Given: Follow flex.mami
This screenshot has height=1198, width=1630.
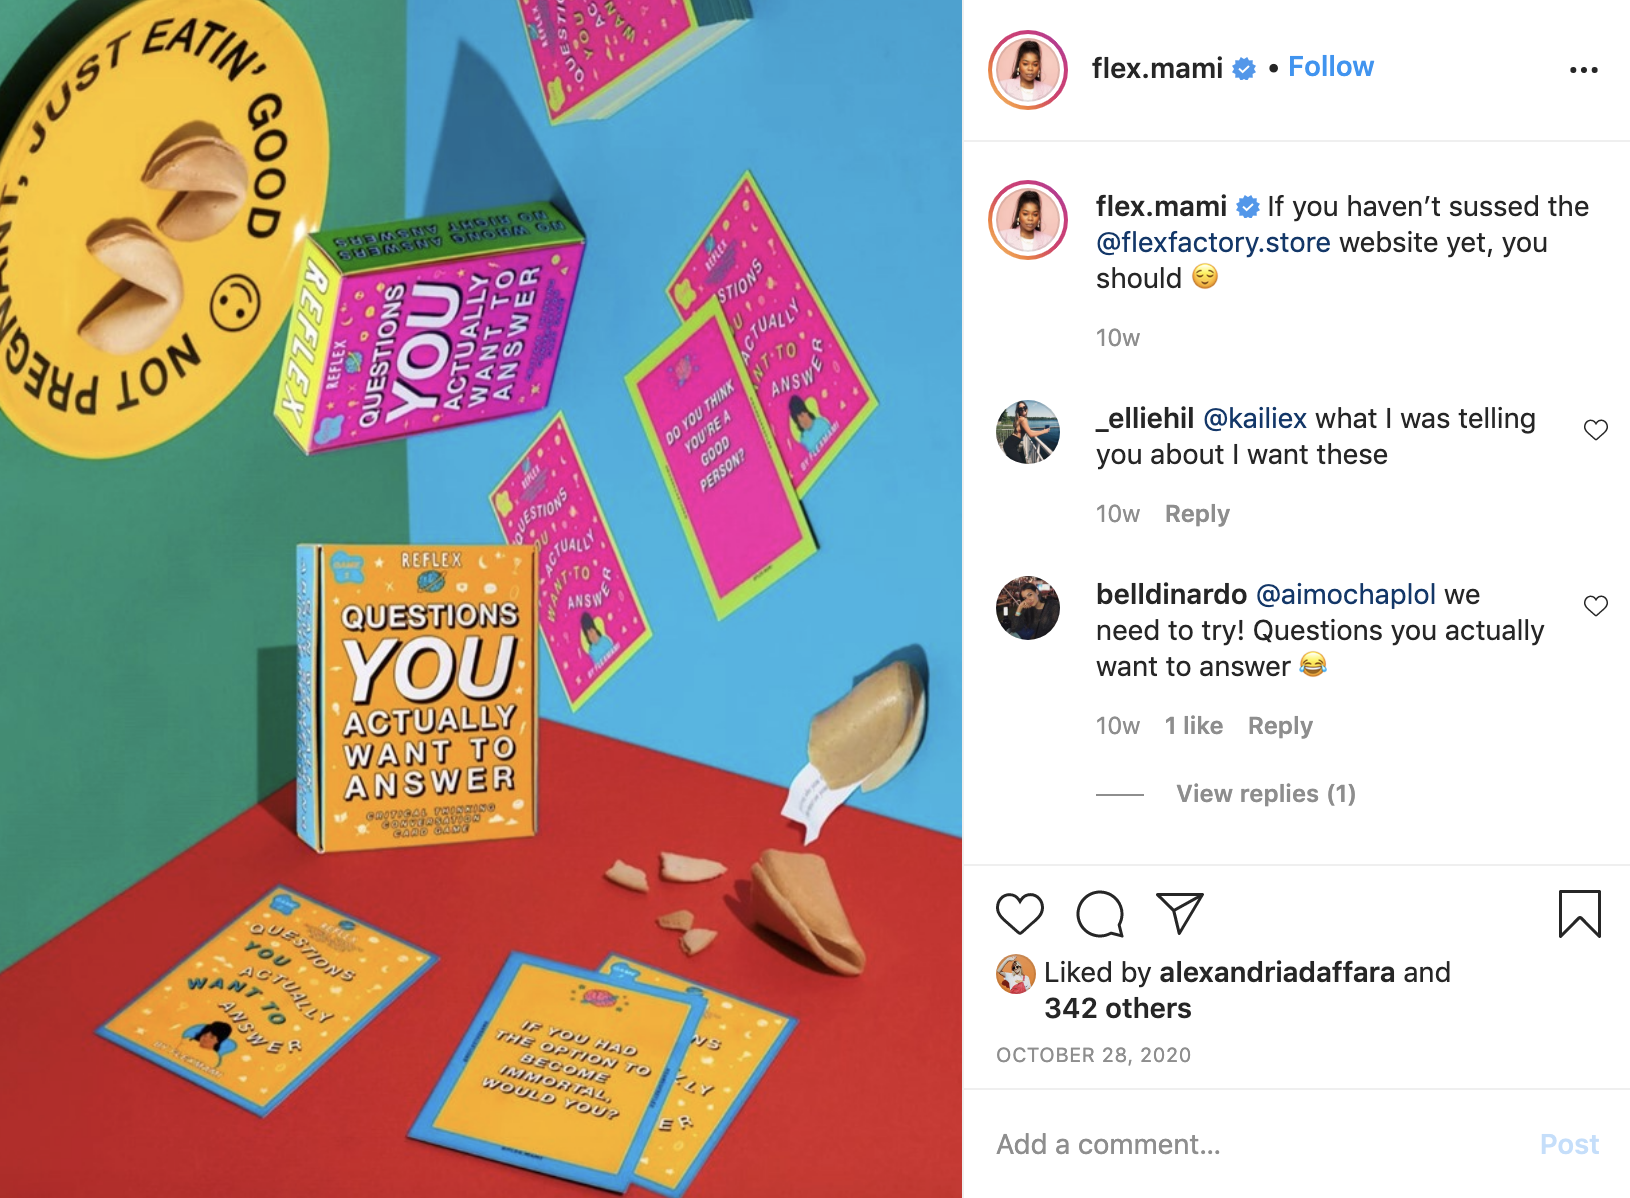Looking at the screenshot, I should 1330,67.
